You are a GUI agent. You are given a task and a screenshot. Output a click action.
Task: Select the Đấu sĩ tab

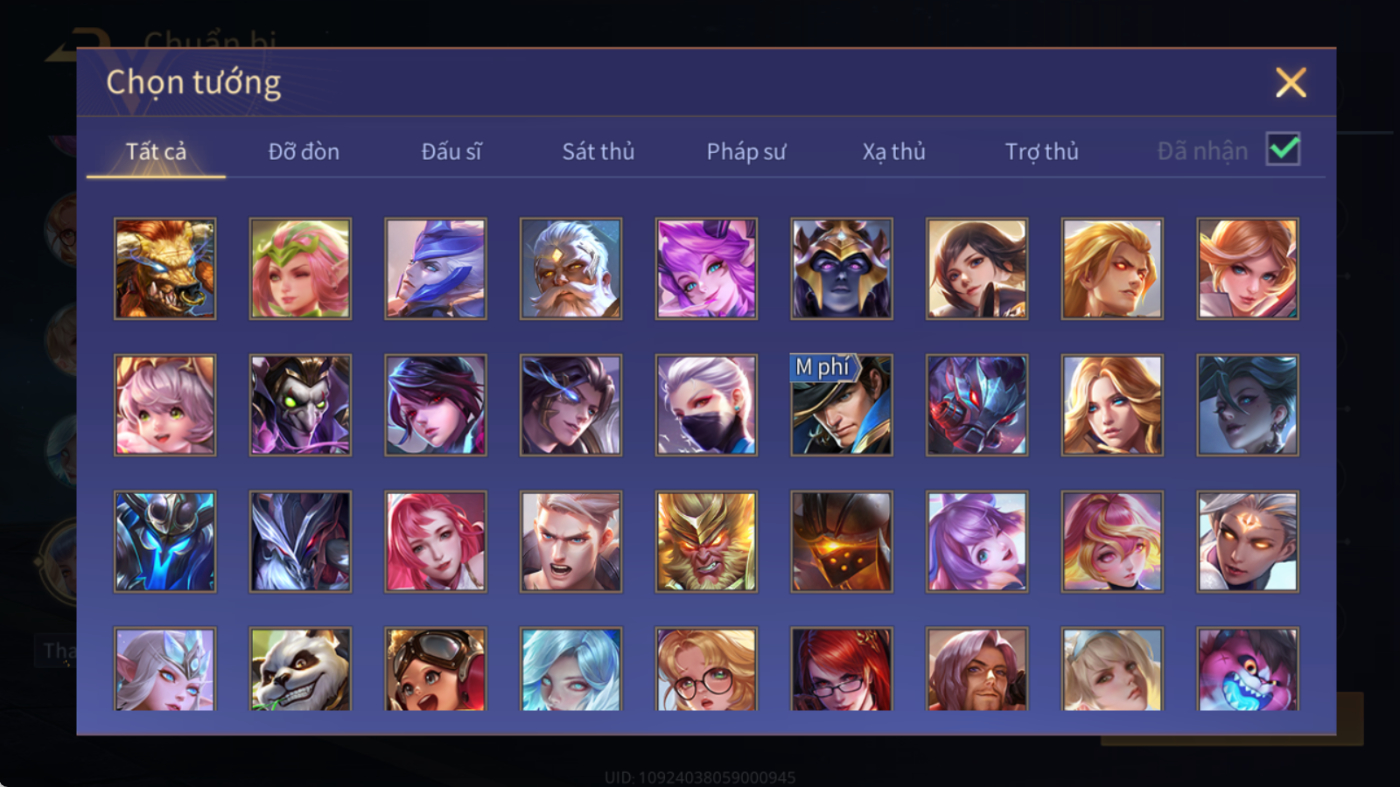pos(451,151)
